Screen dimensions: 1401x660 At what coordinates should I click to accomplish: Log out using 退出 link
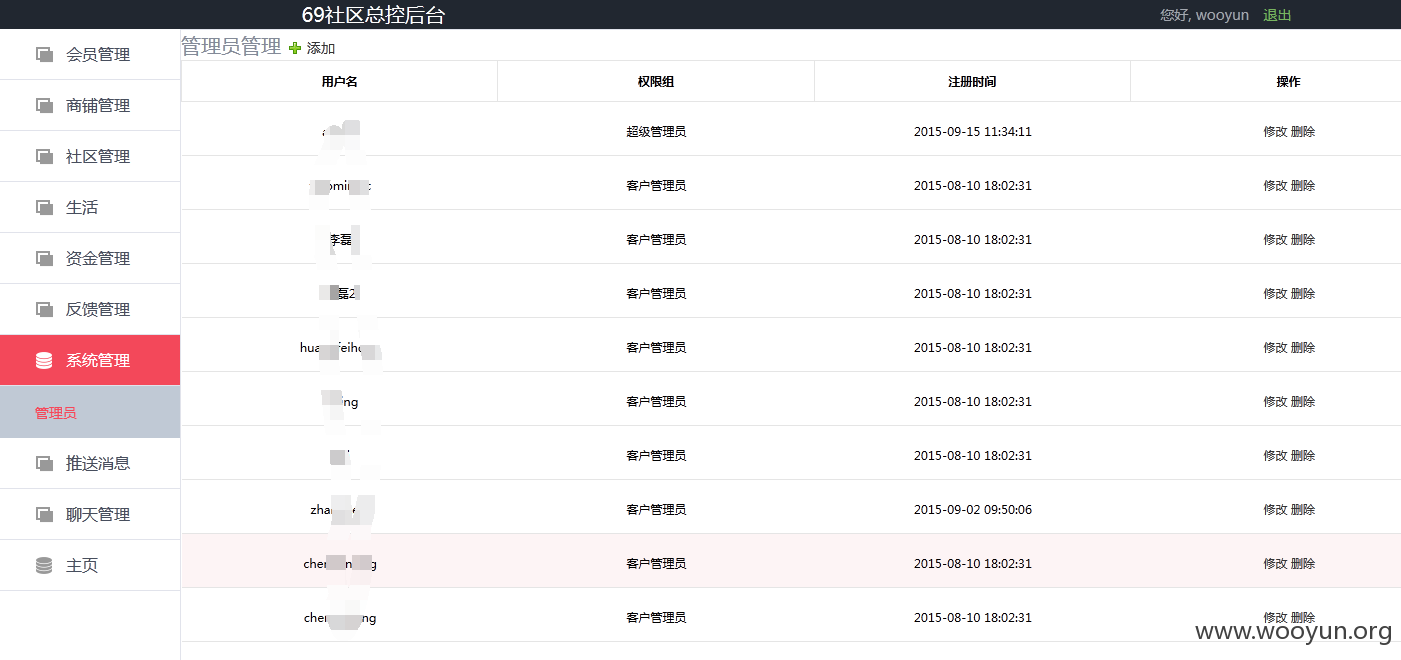tap(1277, 15)
